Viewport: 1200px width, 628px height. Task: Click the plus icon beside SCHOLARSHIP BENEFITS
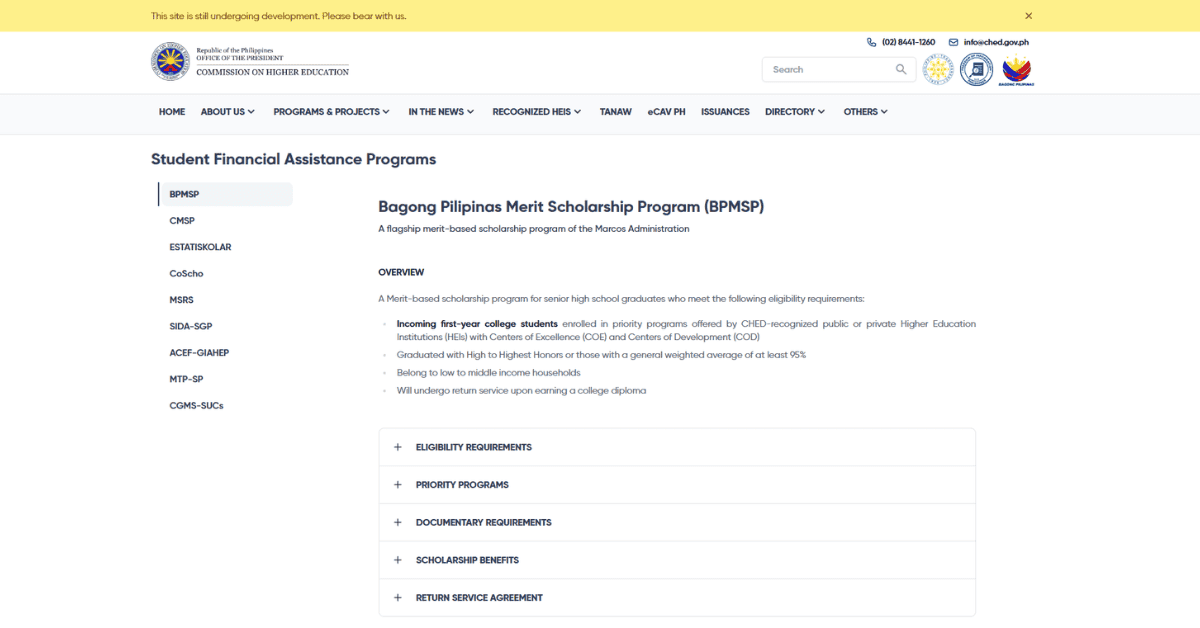pos(398,560)
